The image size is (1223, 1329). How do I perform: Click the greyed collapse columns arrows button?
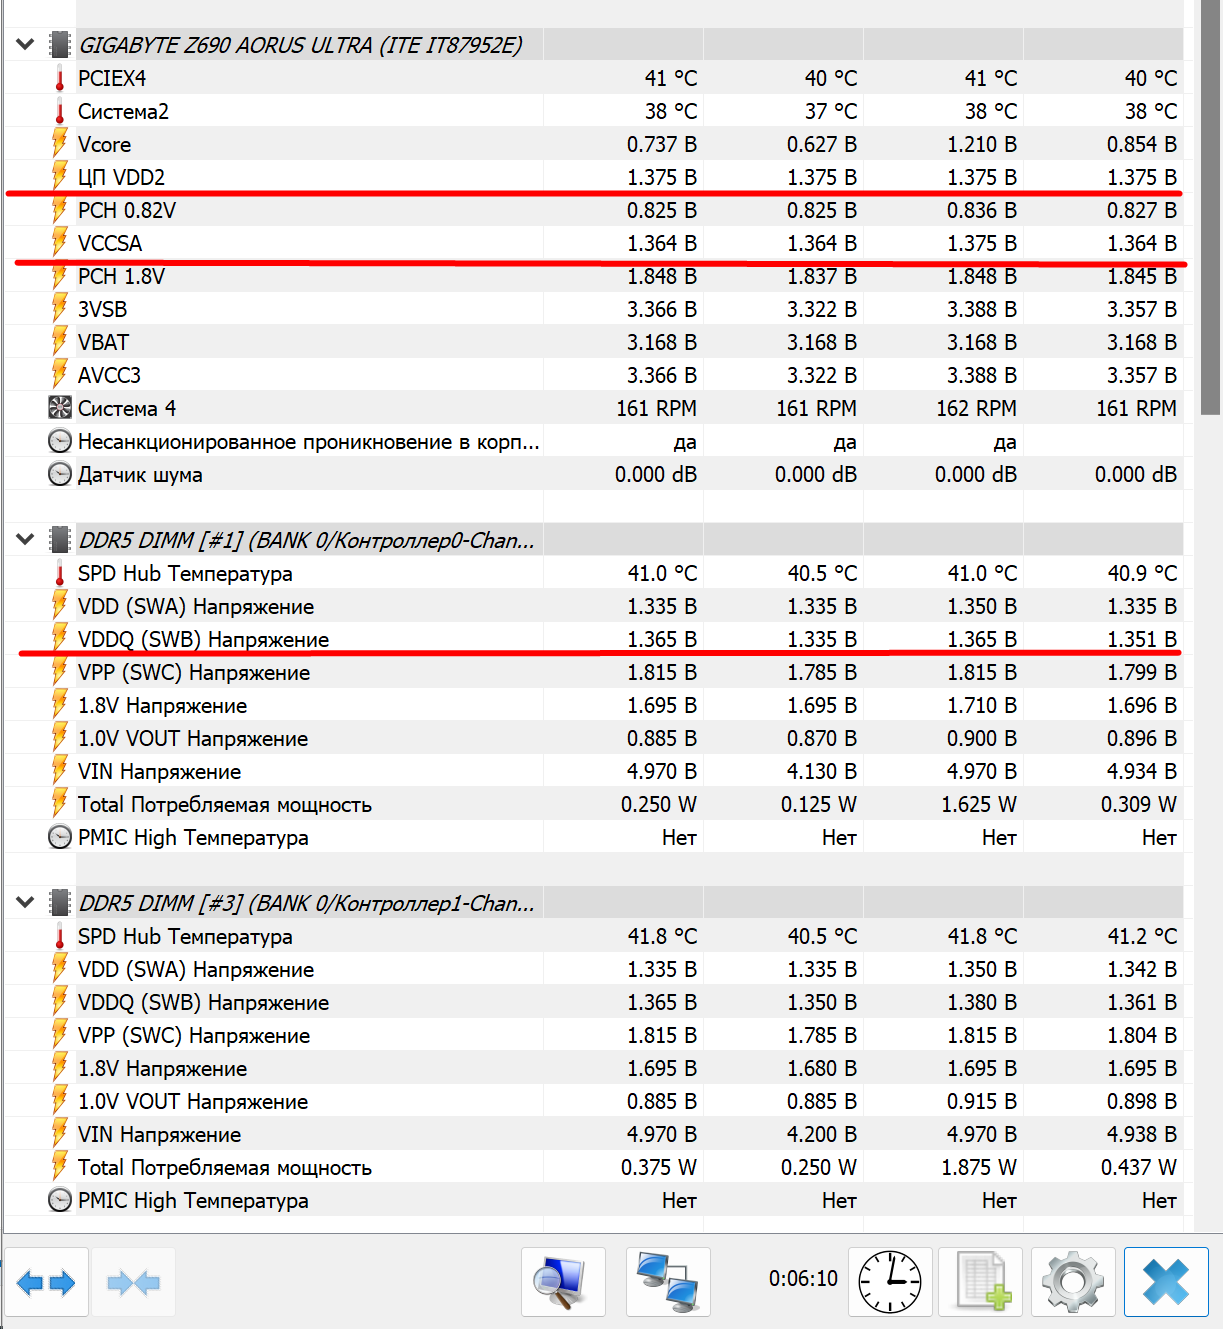133,1282
